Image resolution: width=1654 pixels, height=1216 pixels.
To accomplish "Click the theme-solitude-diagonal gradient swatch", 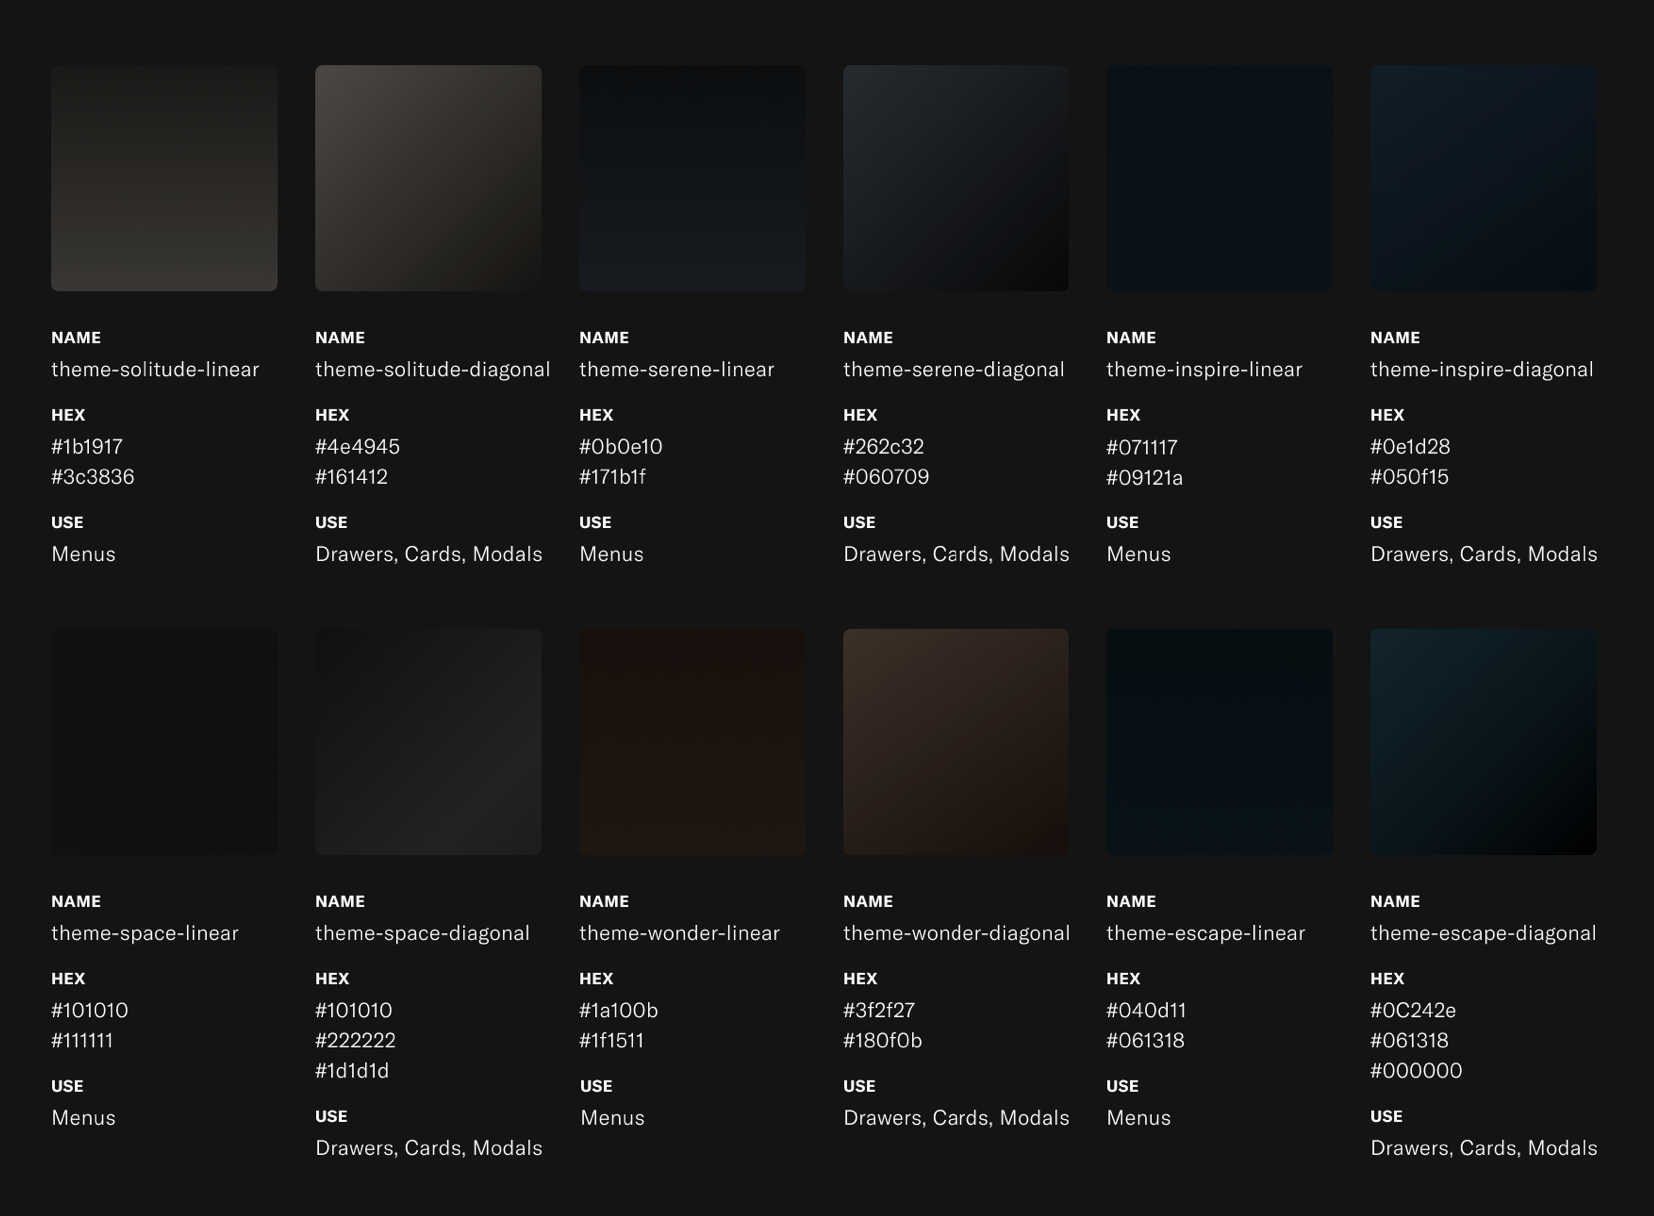I will [428, 178].
